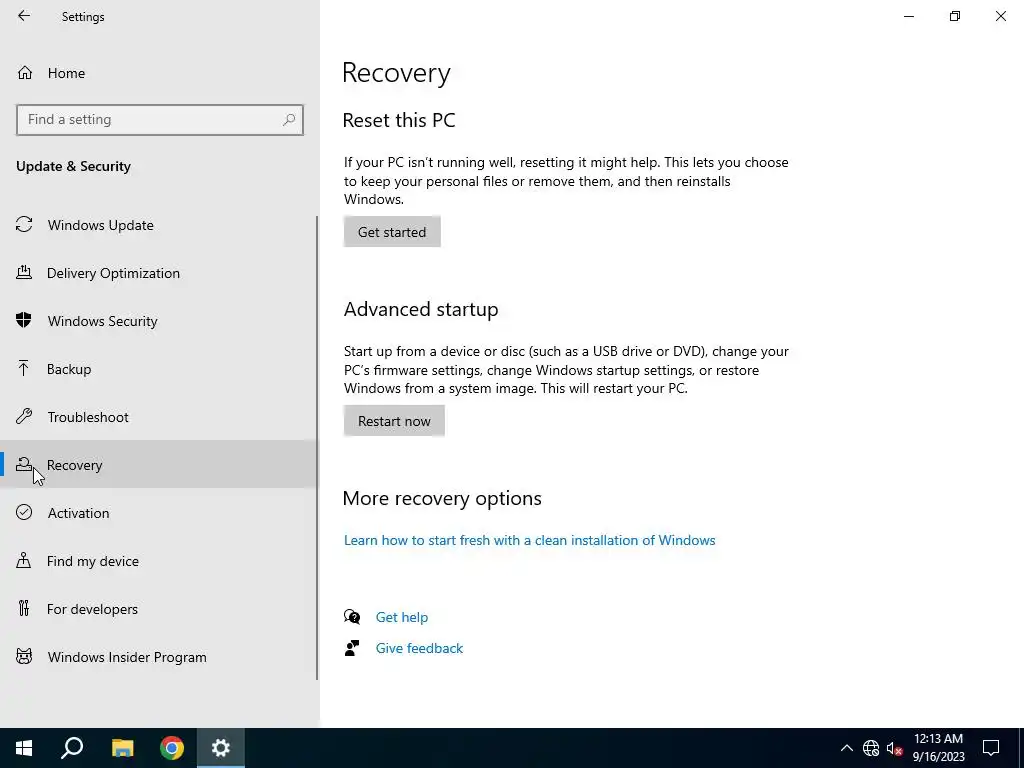Open the Windows Start menu

coord(24,748)
